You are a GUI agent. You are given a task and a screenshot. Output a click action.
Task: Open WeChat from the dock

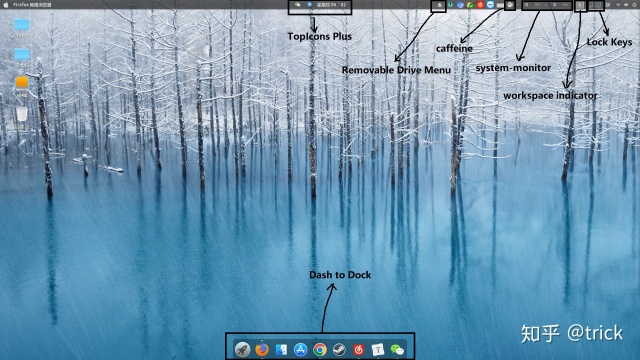(x=397, y=350)
